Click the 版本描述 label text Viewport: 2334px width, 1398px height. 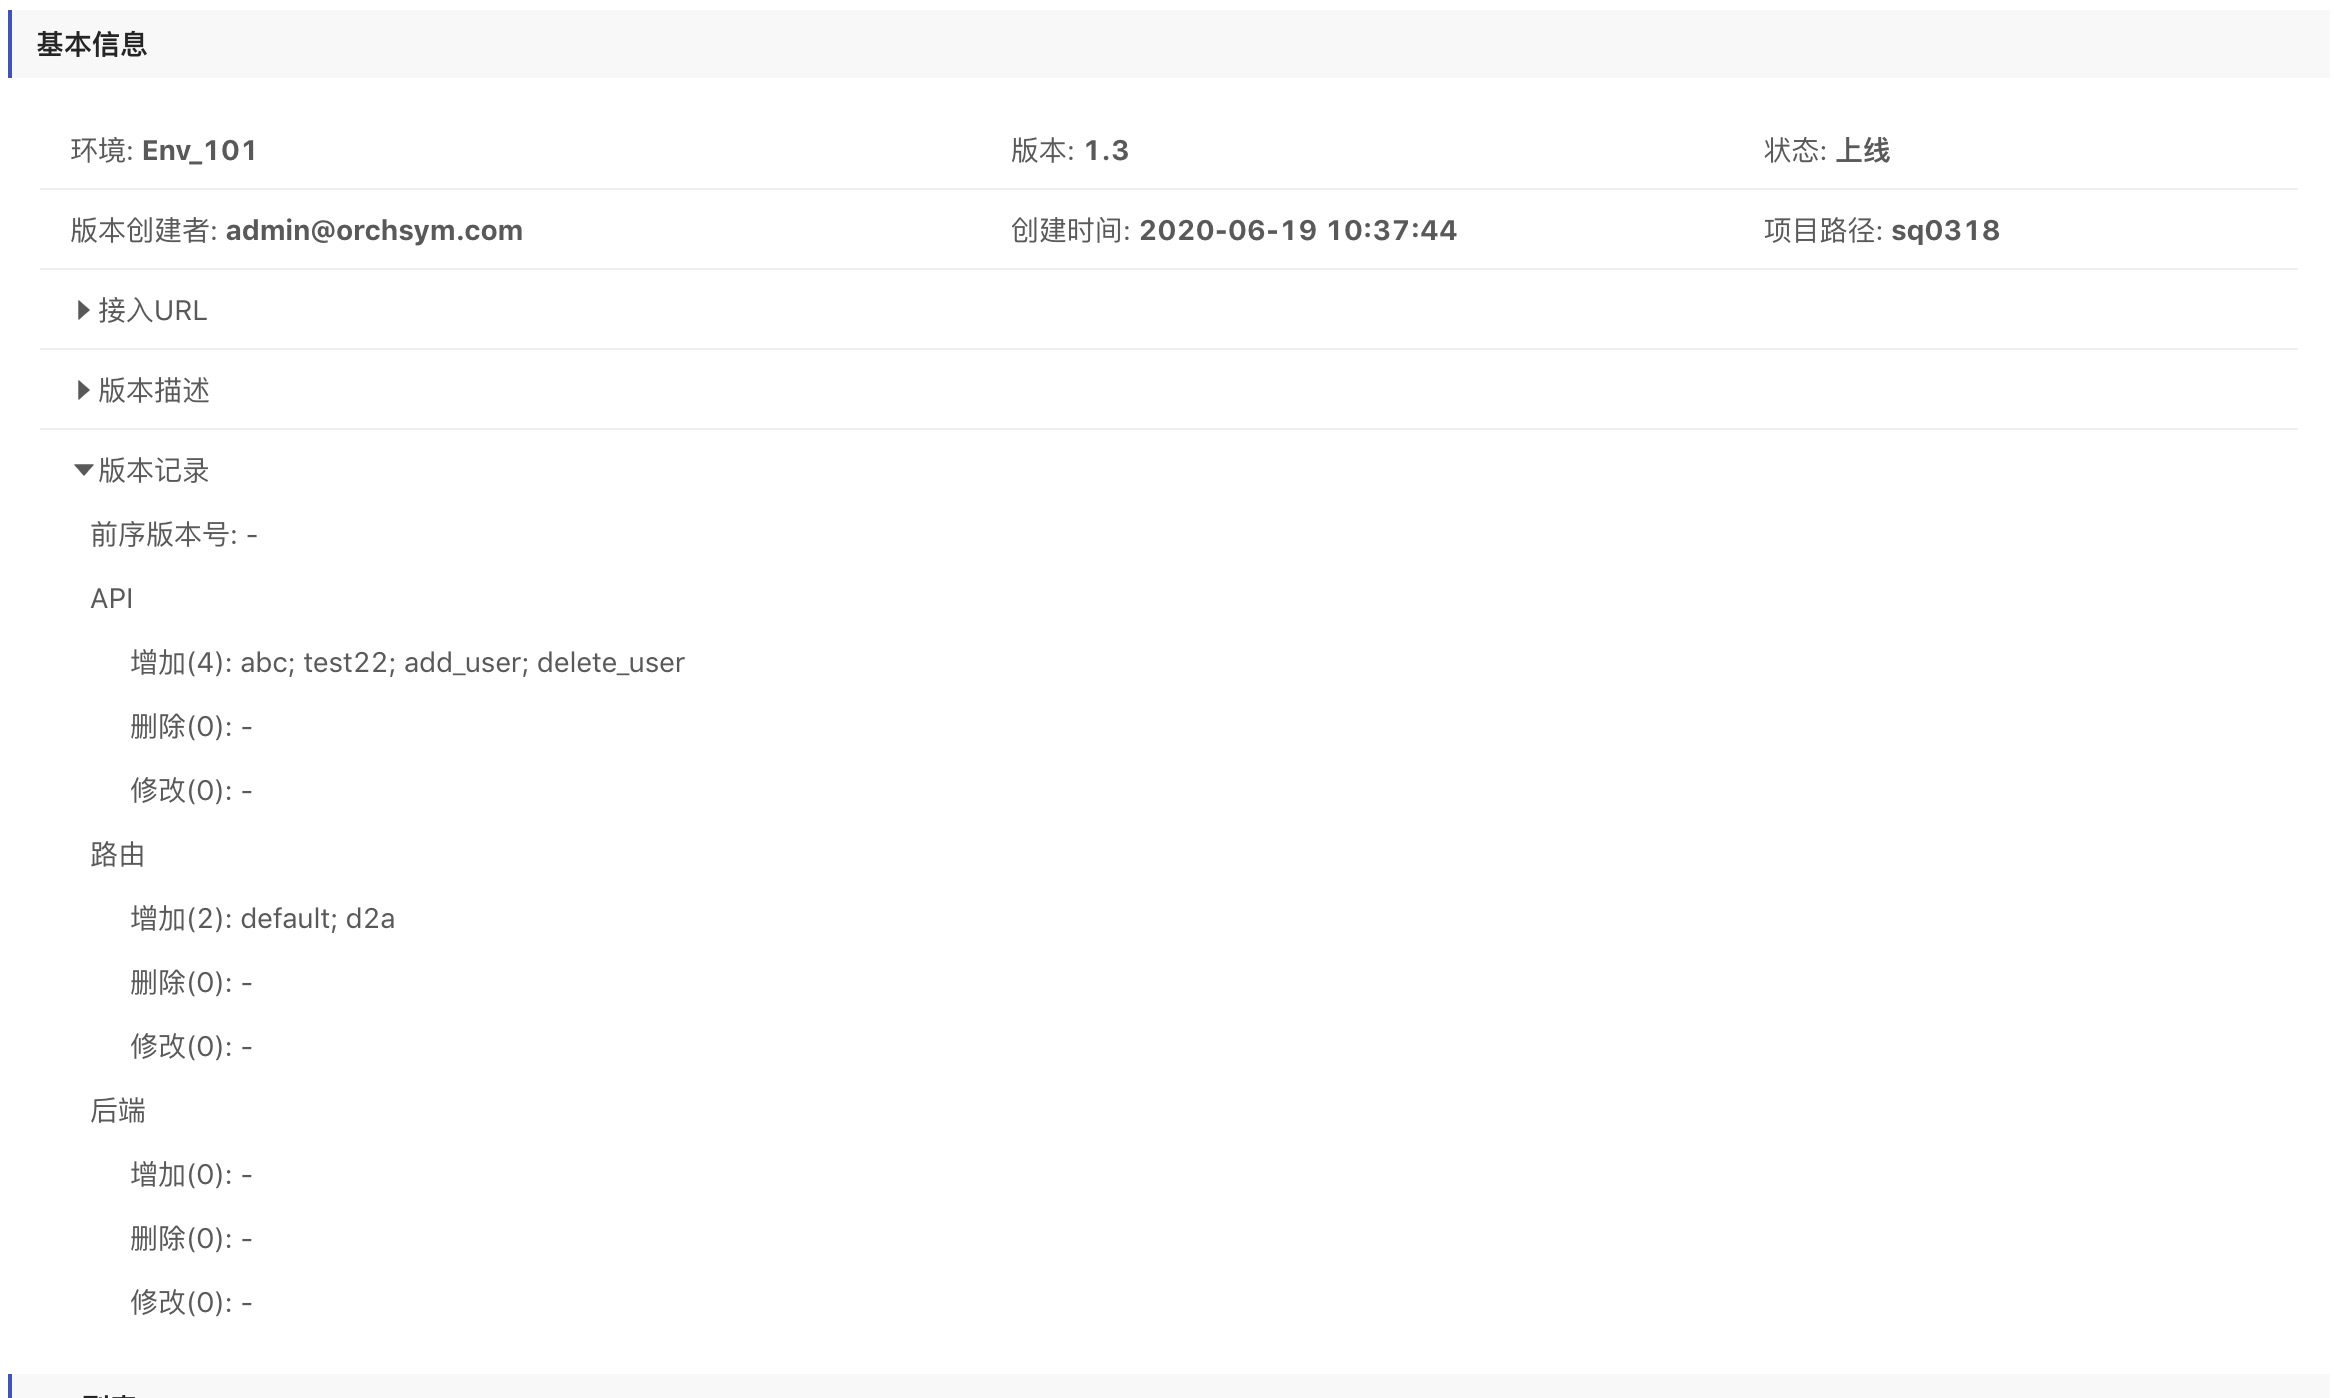(x=154, y=391)
